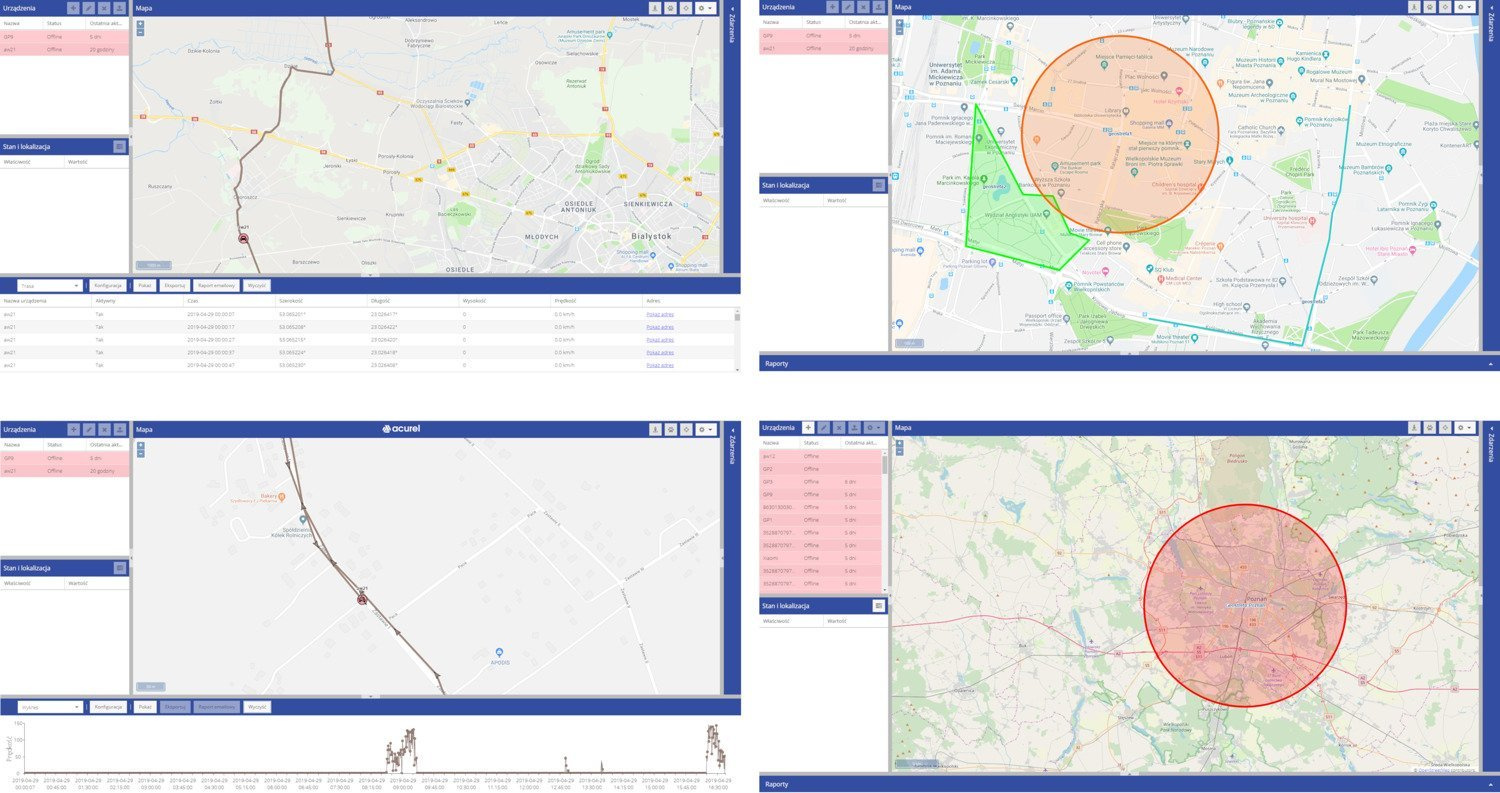
Task: Add a device in the Białystok map view
Action: (x=73, y=7)
